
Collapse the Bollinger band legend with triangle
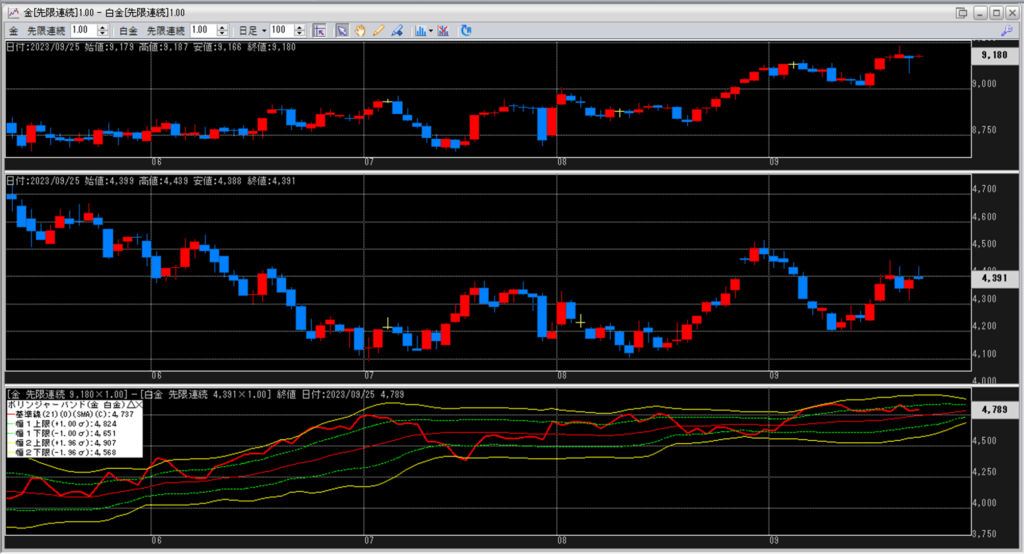[131, 405]
